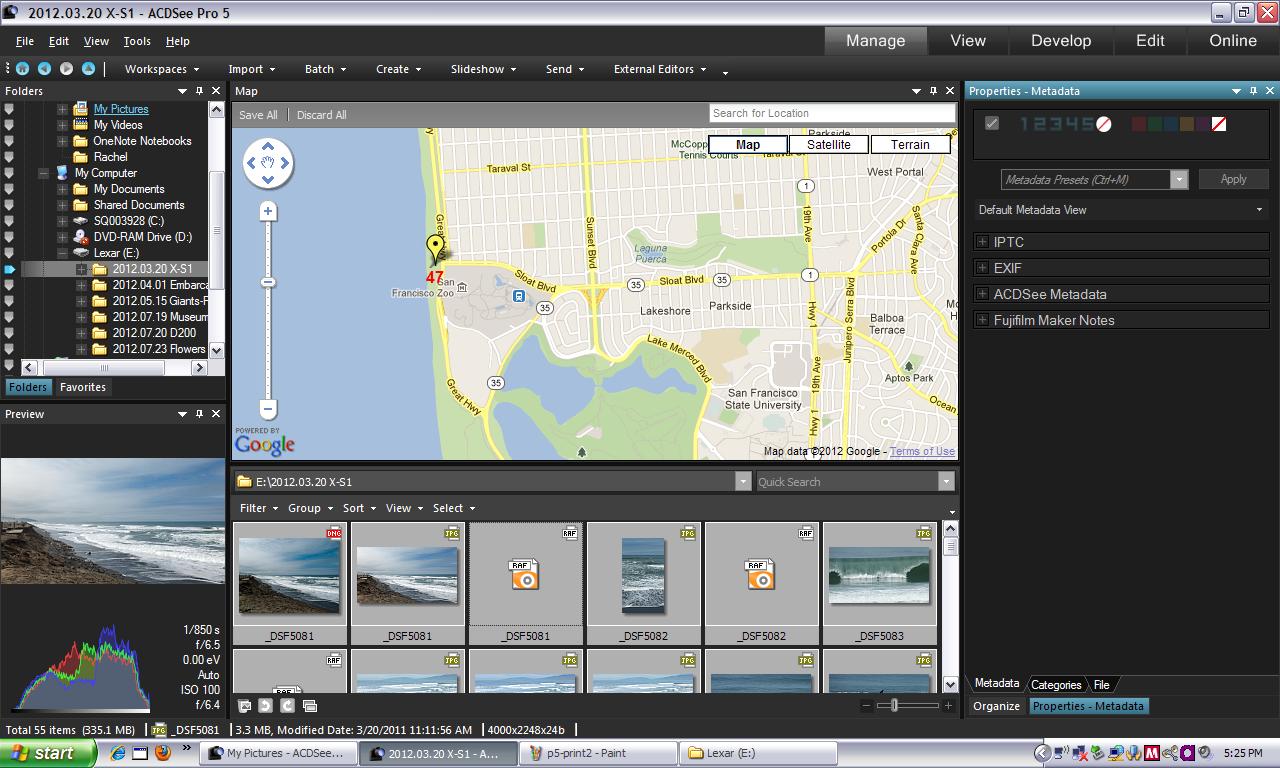1280x768 pixels.
Task: Open the Metadata Presets dropdown
Action: click(x=1179, y=180)
